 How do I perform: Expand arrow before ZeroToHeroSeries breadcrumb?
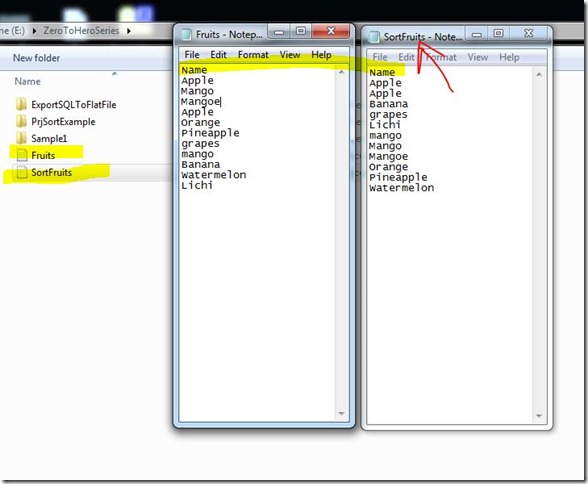pos(34,31)
